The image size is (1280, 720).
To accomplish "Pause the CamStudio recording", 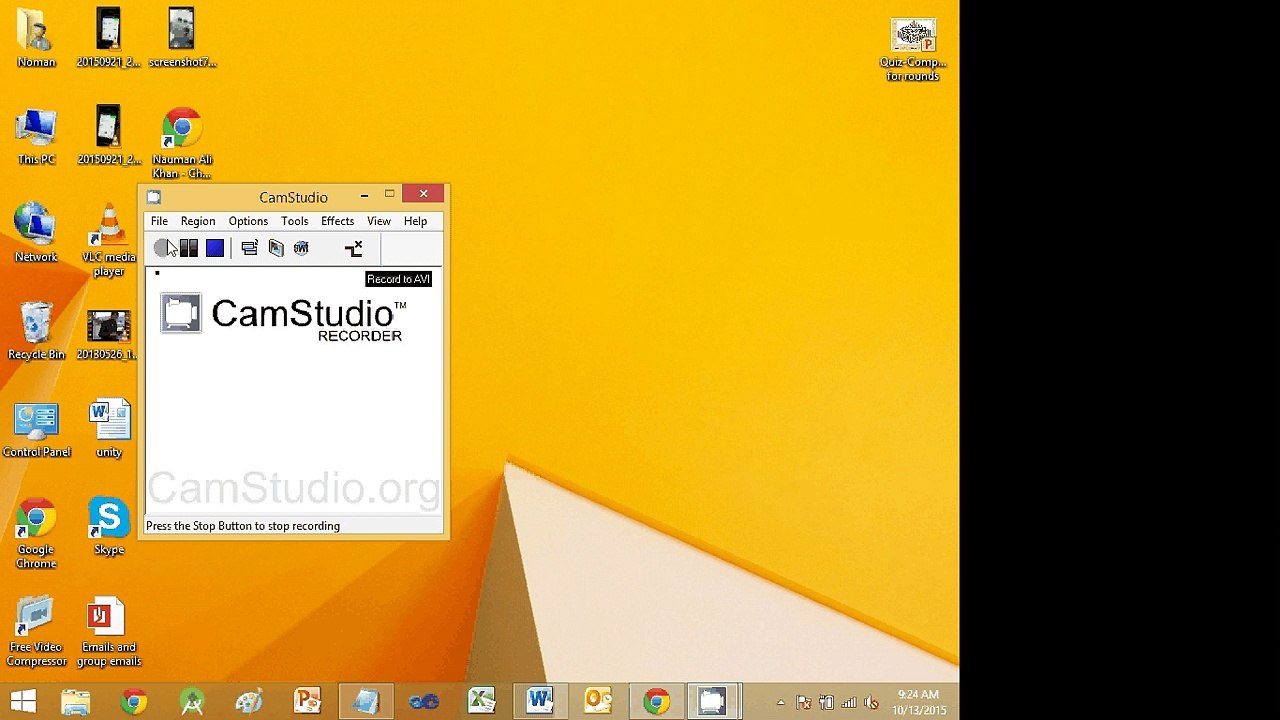I will coord(189,248).
